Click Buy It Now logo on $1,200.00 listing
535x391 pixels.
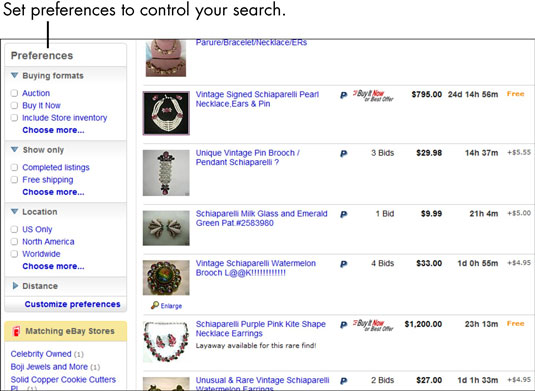(x=373, y=325)
